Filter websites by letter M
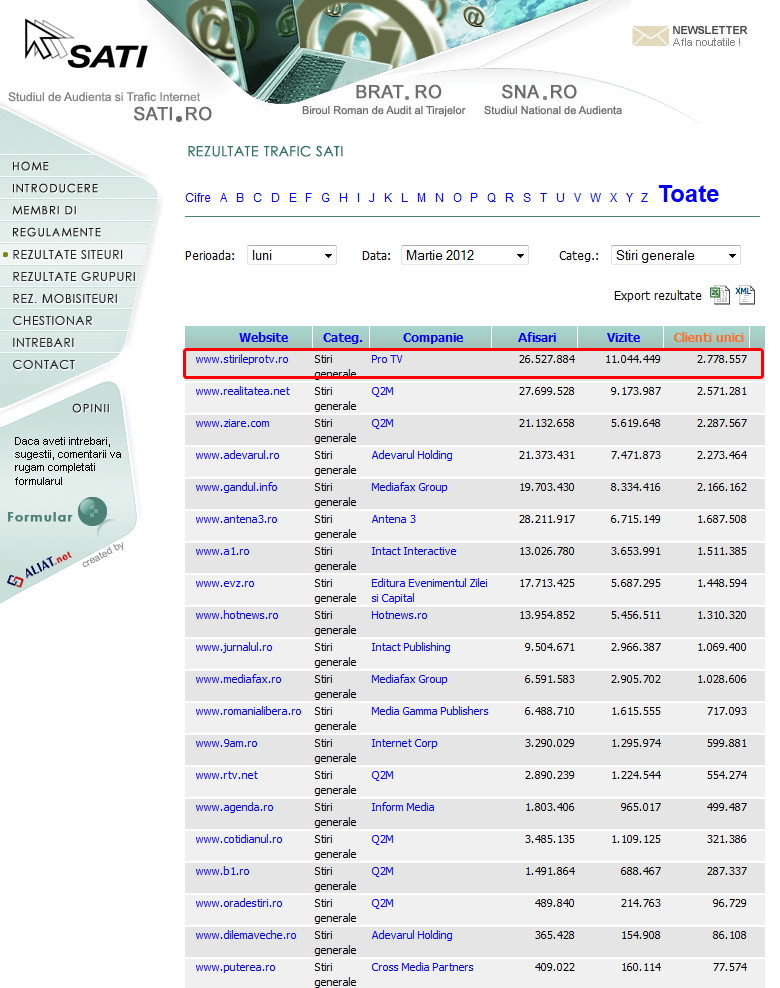The width and height of the screenshot is (780, 988). pyautogui.click(x=421, y=198)
